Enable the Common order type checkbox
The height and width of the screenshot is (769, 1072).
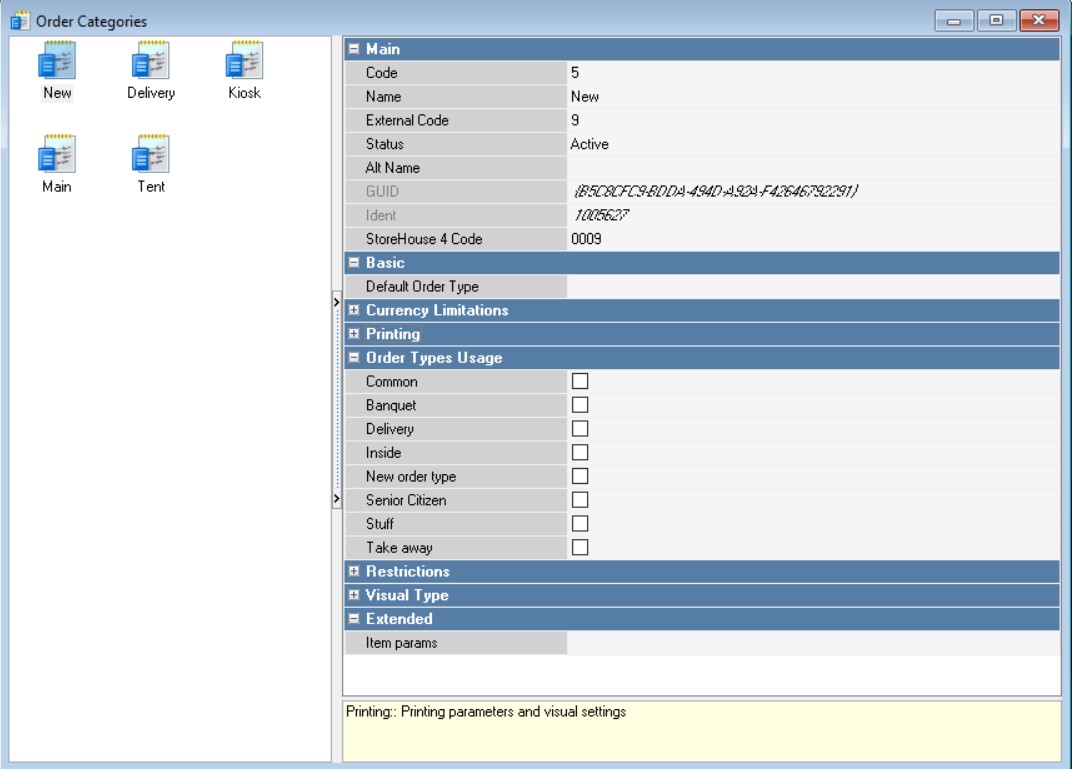(x=580, y=381)
